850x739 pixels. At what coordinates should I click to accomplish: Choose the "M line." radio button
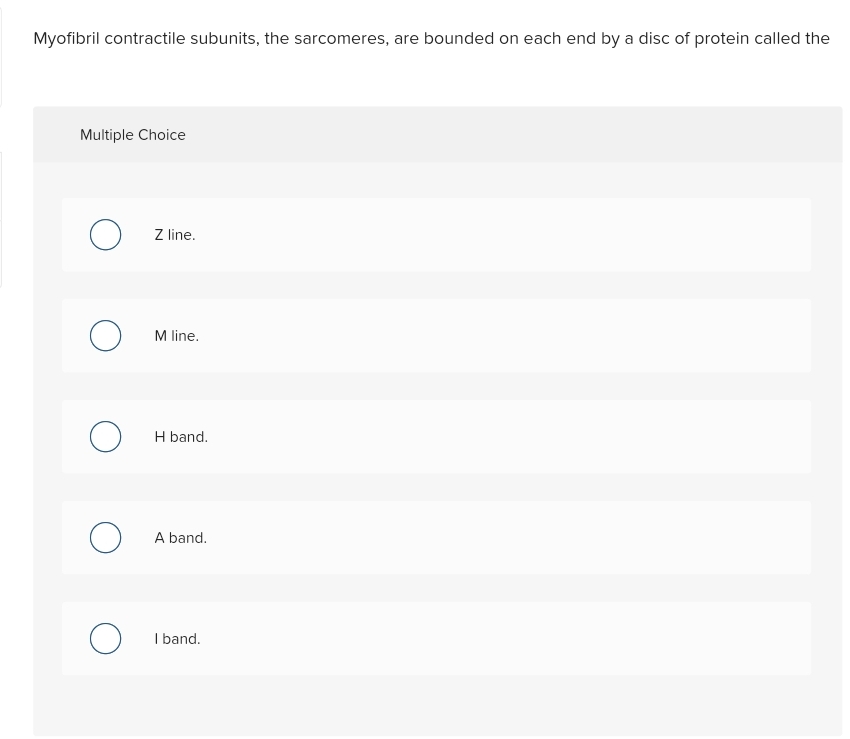click(x=105, y=336)
